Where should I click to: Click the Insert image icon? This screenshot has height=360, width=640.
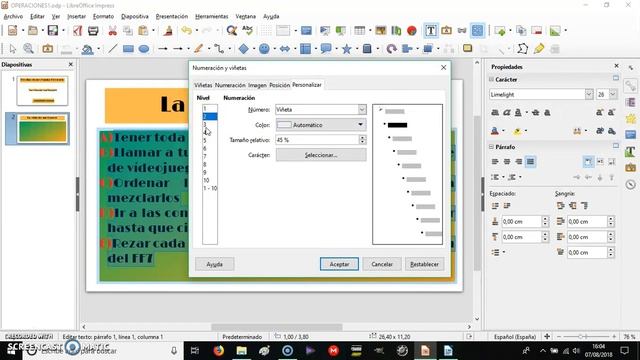tap(380, 31)
